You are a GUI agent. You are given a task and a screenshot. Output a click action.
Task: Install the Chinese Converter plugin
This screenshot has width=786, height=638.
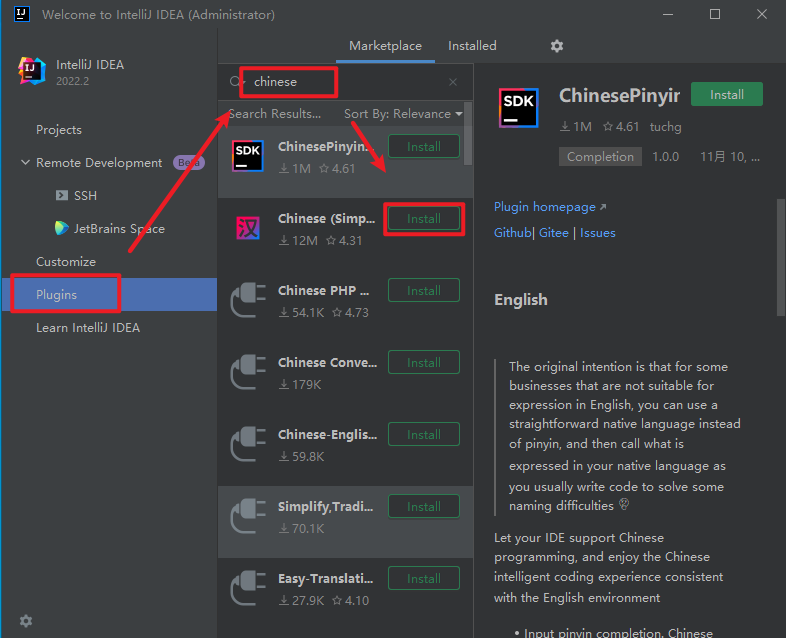[424, 363]
